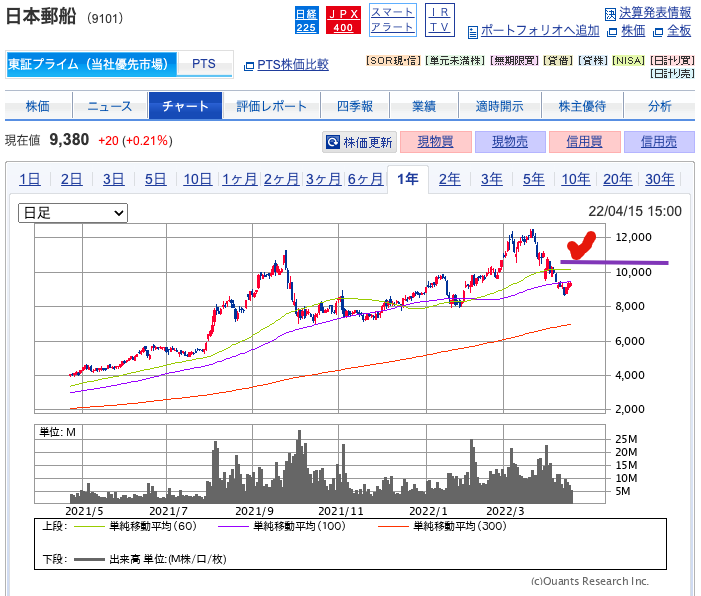
Task: Select the 30年 chart period
Action: pyautogui.click(x=659, y=179)
